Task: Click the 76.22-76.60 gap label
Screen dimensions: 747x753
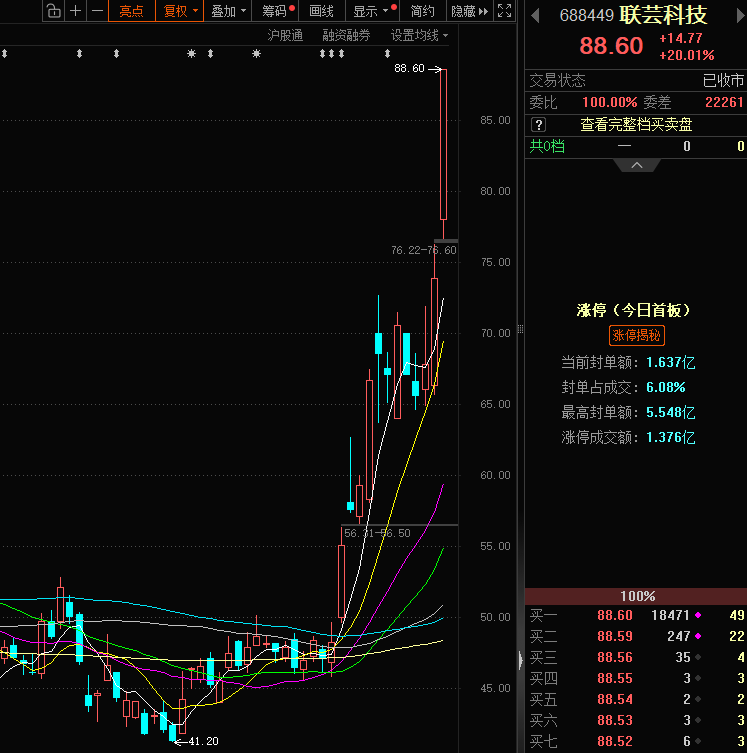Action: [423, 250]
